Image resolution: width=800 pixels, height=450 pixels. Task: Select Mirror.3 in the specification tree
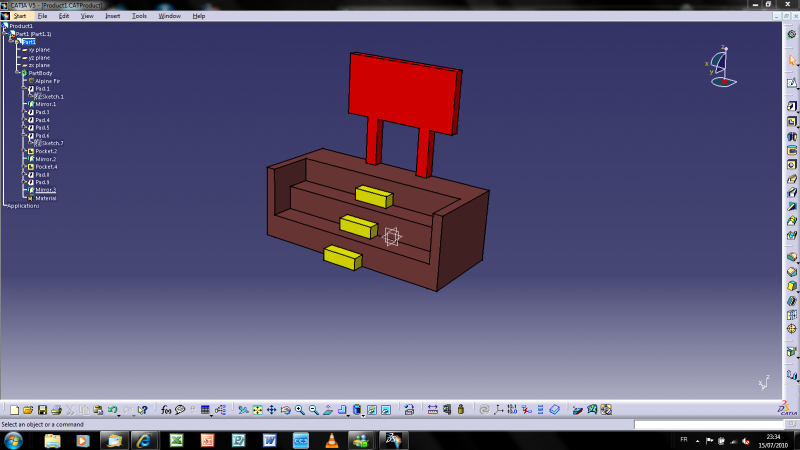point(46,190)
